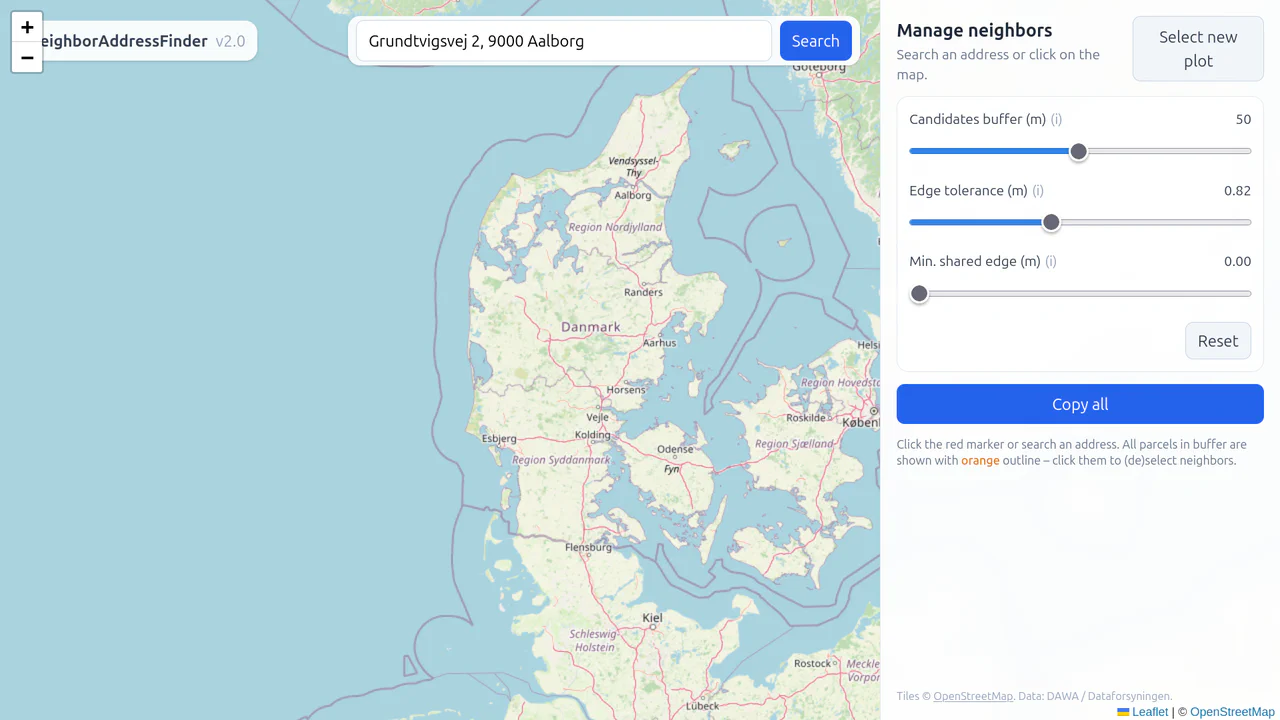Zoom out on the map

(27, 58)
